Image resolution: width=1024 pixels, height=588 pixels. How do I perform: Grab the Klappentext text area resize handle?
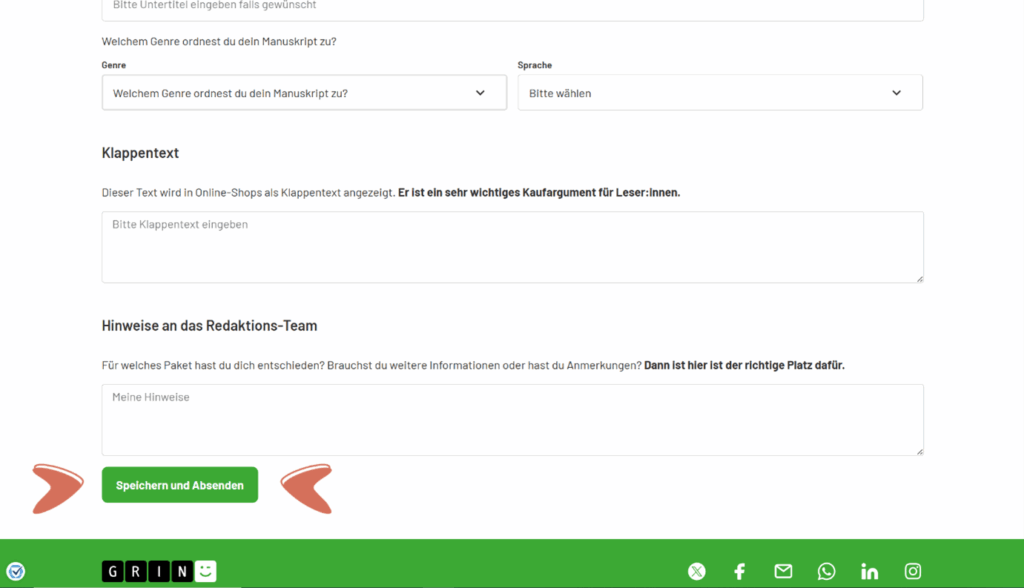[919, 278]
